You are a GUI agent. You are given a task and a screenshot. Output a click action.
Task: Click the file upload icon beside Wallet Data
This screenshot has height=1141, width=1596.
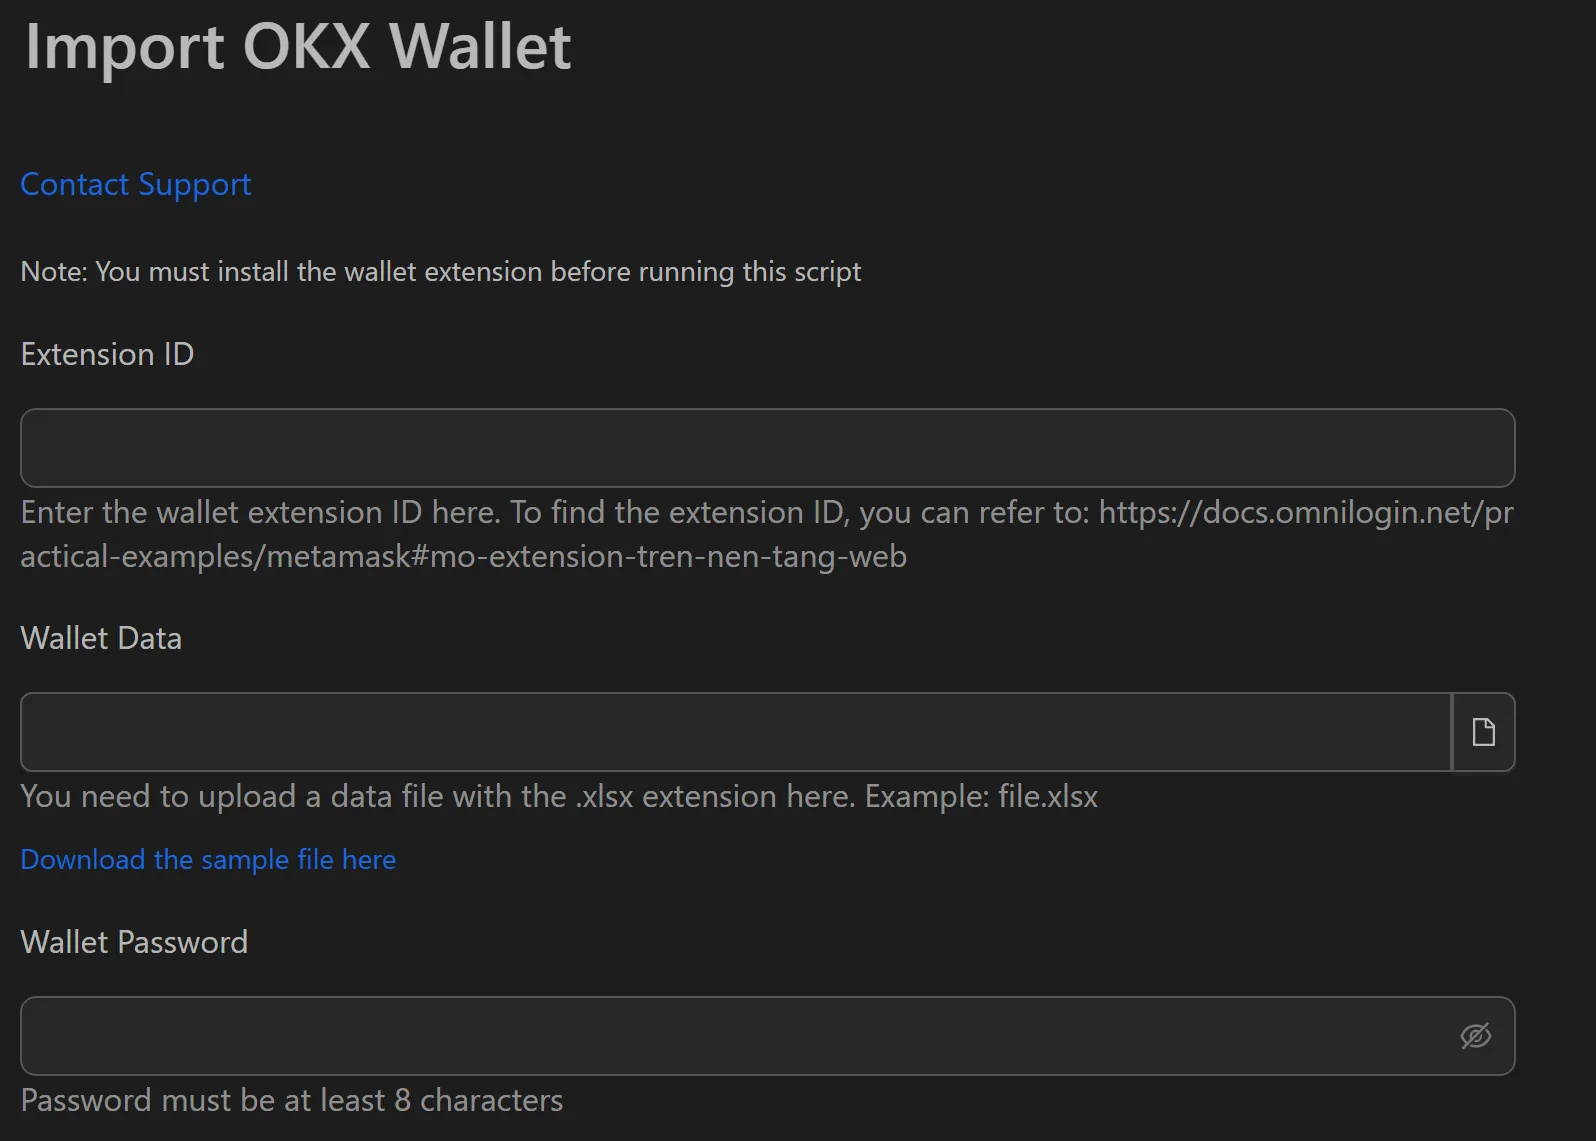(1483, 732)
